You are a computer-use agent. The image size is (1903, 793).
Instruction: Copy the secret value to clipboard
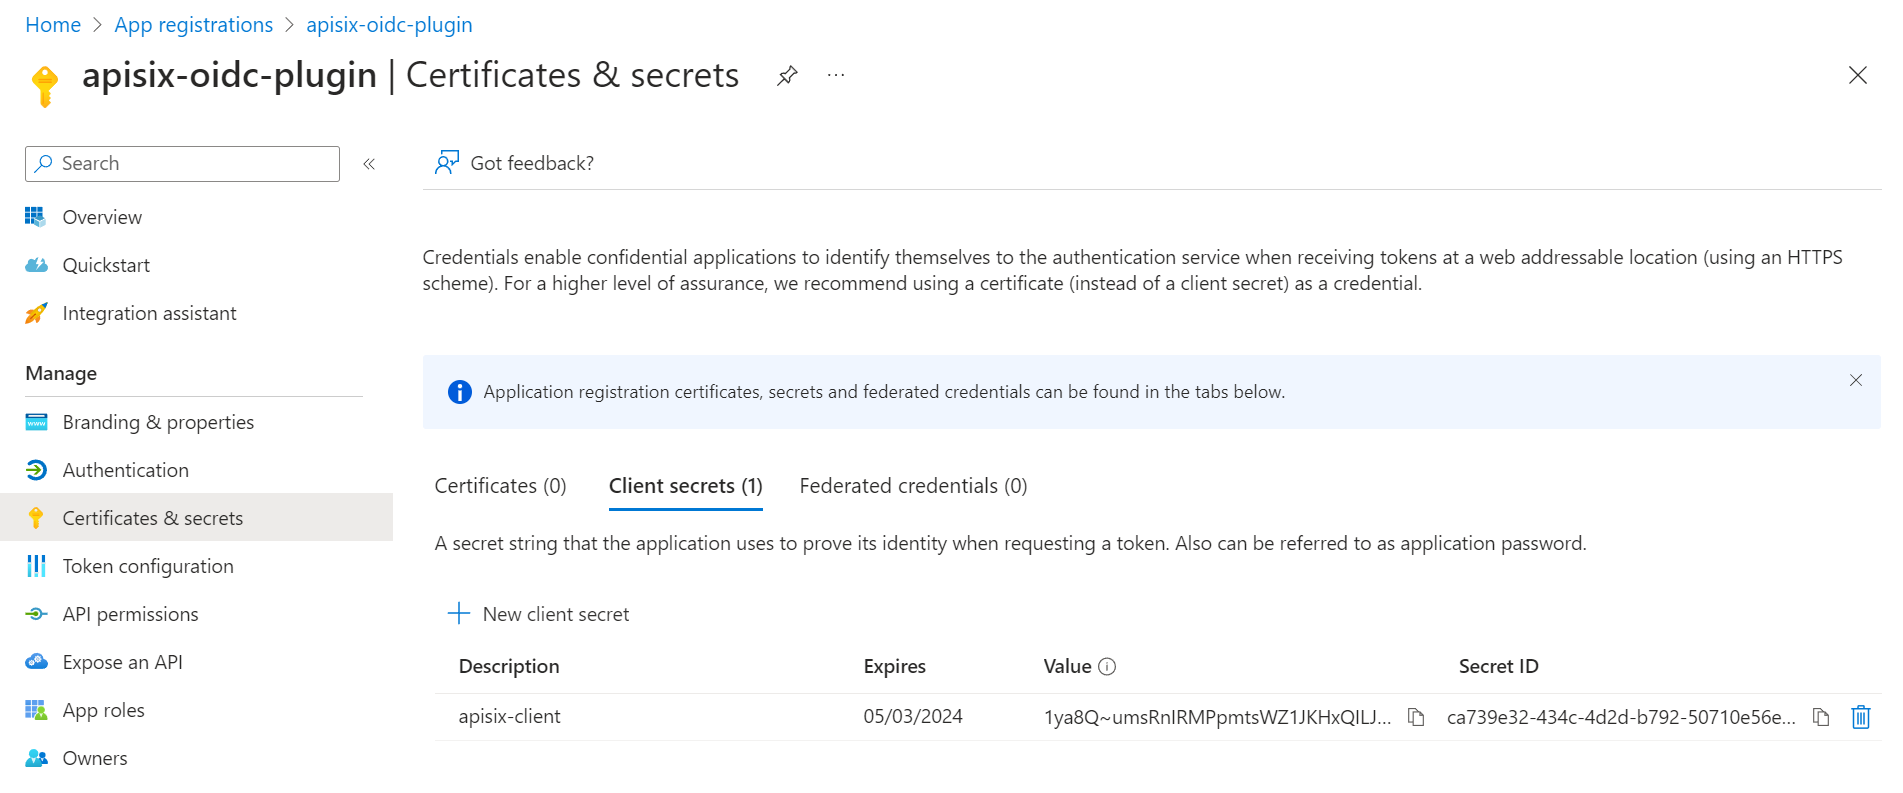point(1416,717)
